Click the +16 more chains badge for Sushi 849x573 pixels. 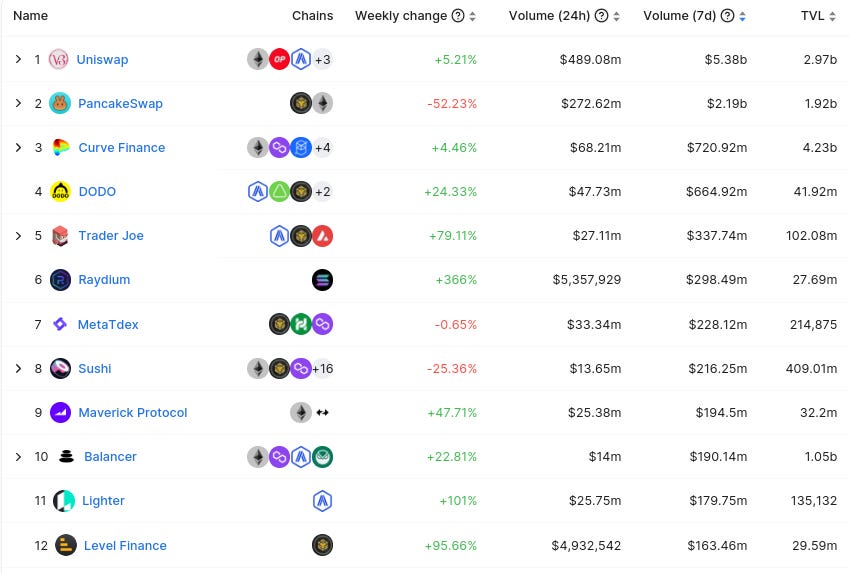point(323,368)
